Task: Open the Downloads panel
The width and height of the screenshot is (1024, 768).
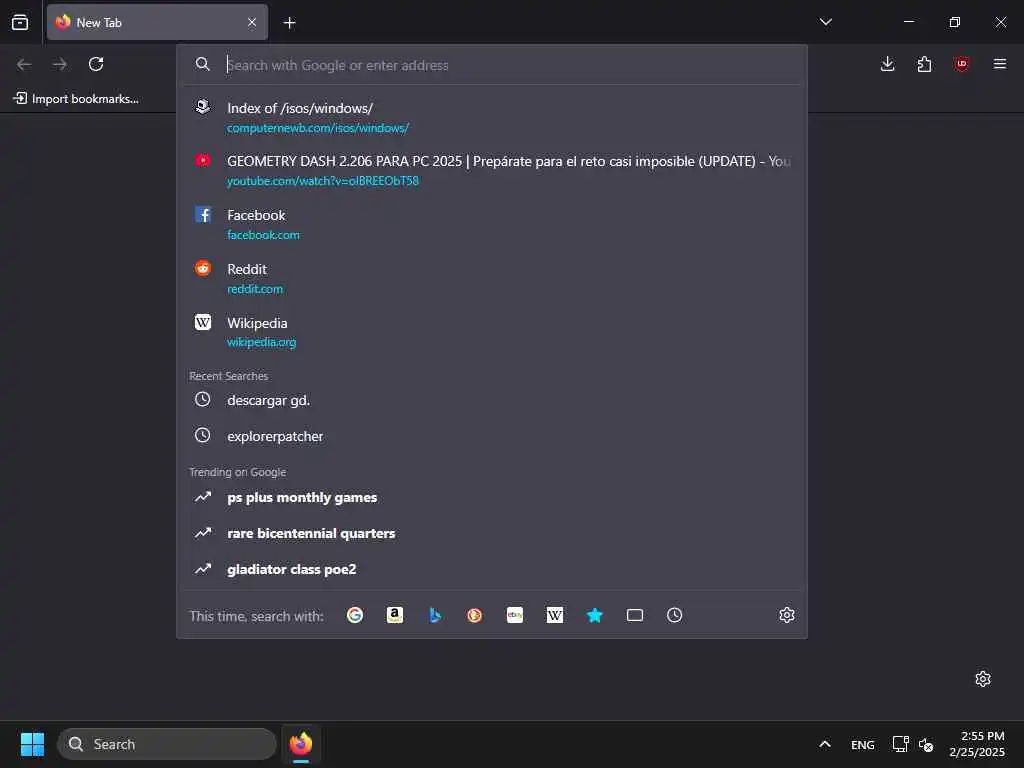Action: (x=888, y=64)
